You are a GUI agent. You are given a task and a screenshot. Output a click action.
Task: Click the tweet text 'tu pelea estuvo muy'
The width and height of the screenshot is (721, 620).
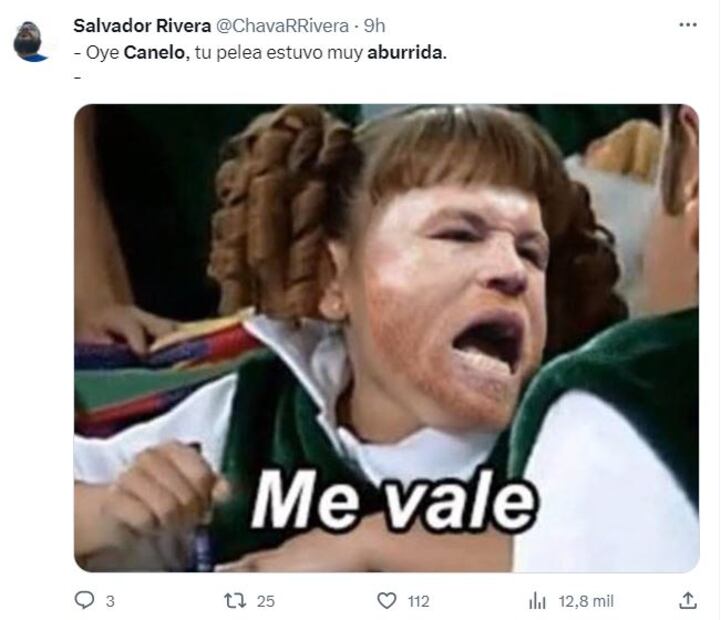(279, 52)
